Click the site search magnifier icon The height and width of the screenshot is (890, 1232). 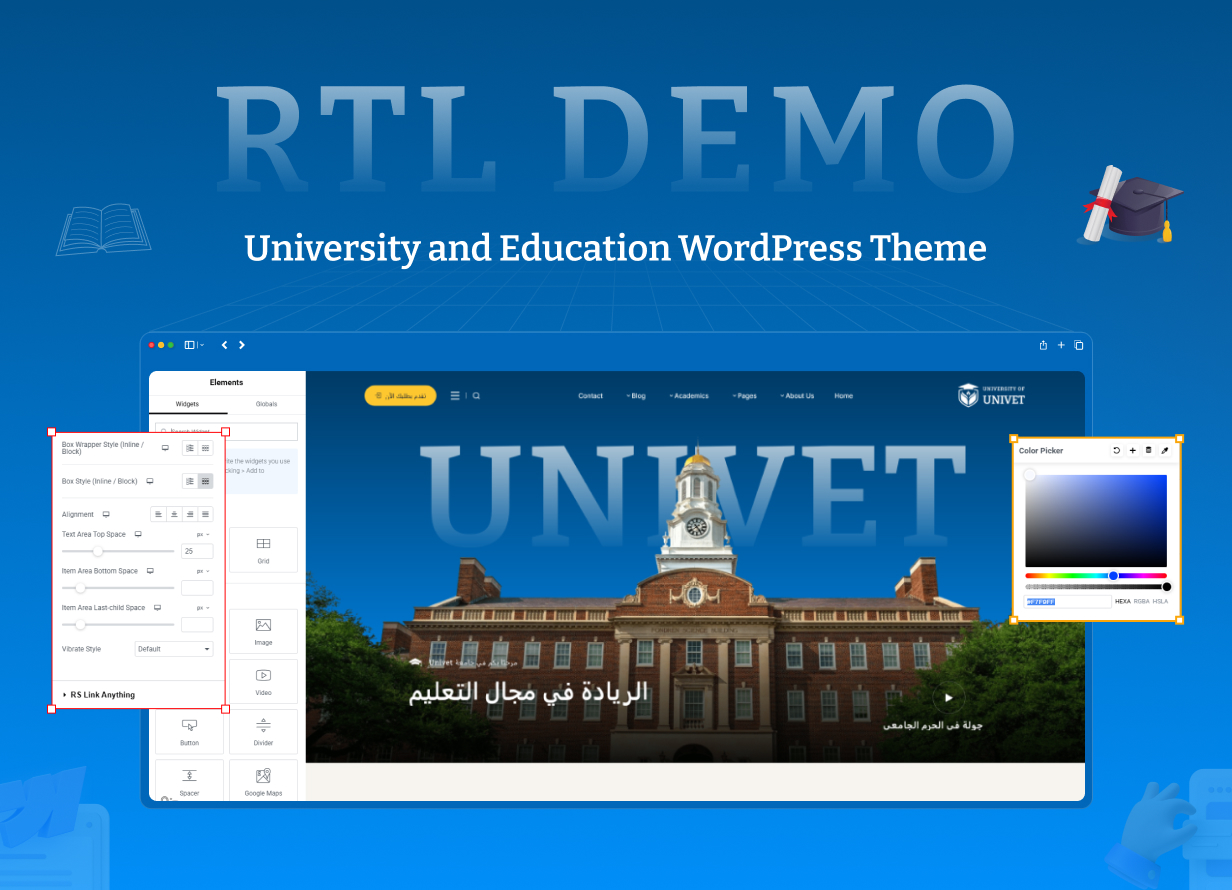pos(476,396)
